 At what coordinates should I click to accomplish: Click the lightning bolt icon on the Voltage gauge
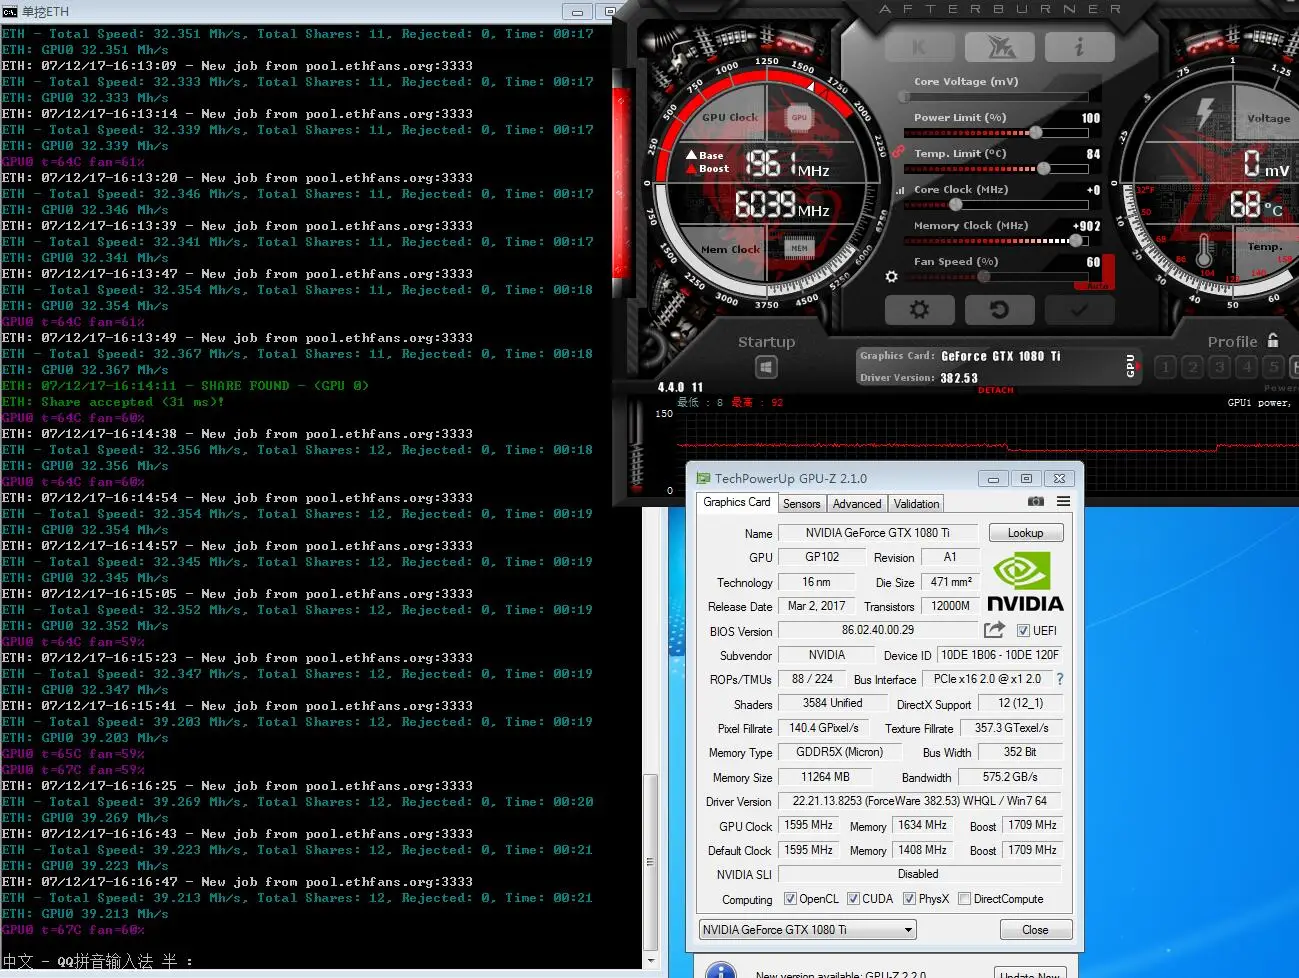pos(1206,113)
